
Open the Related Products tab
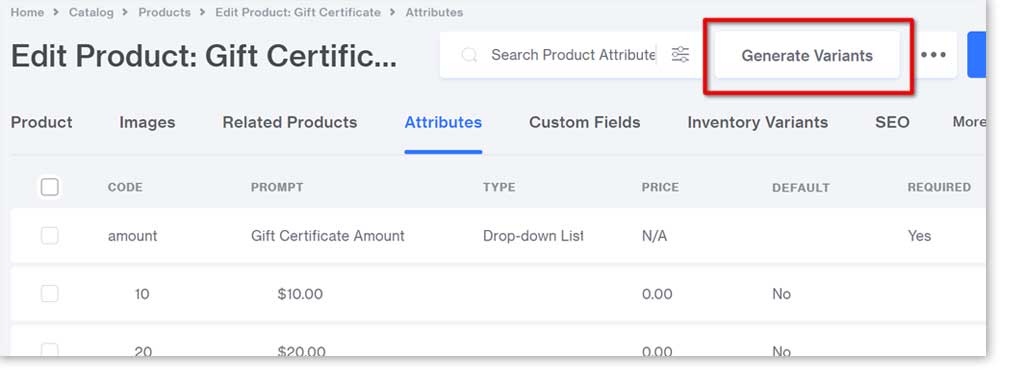pyautogui.click(x=290, y=122)
